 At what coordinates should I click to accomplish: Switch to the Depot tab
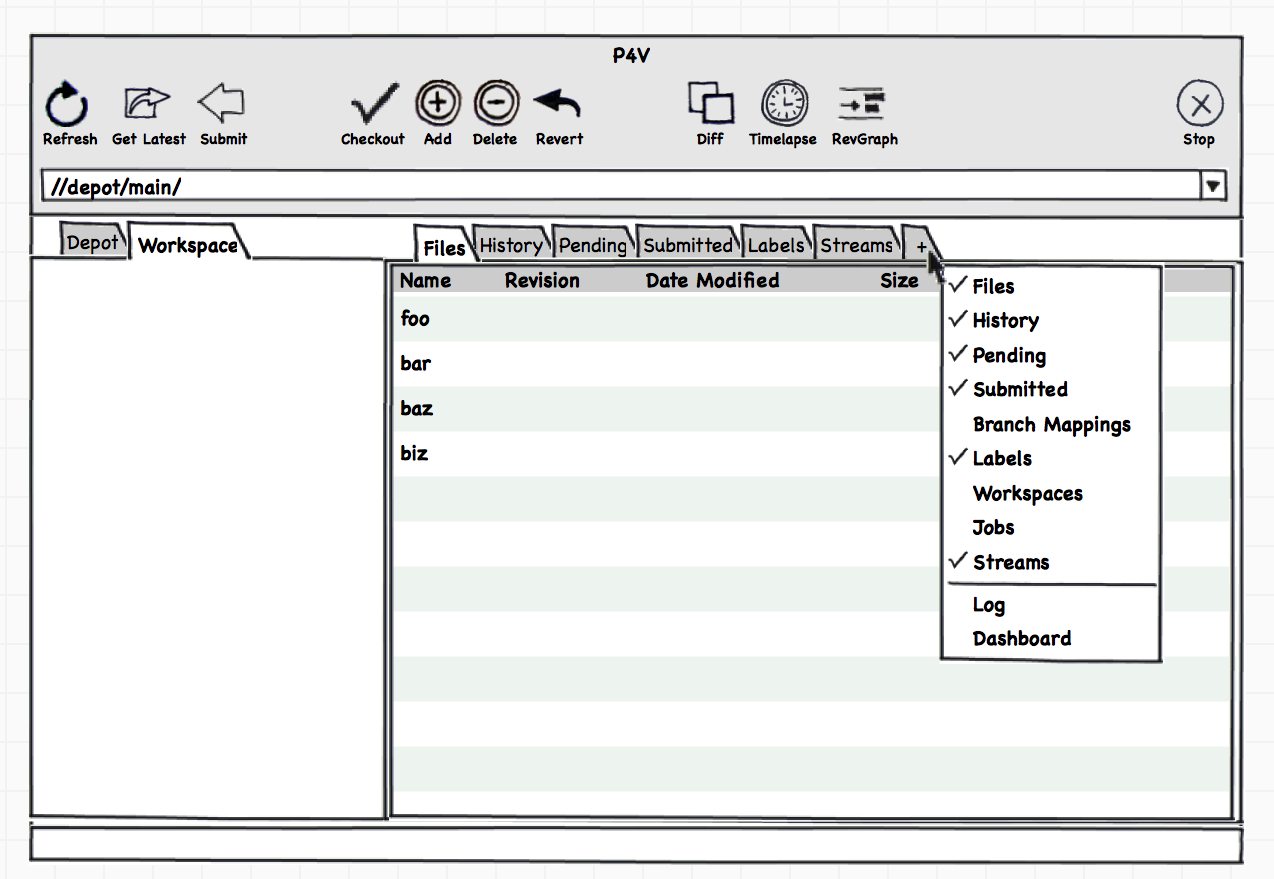tap(92, 243)
